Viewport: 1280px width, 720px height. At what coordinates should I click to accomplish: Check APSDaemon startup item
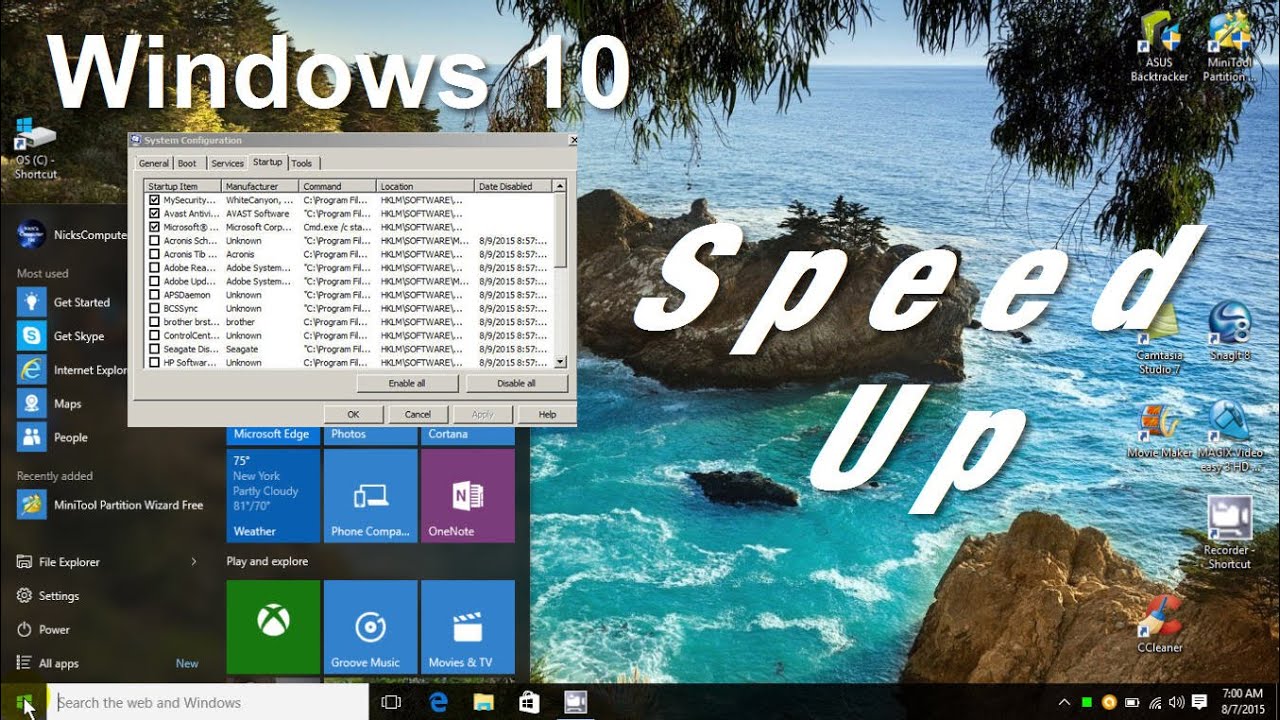tap(154, 295)
